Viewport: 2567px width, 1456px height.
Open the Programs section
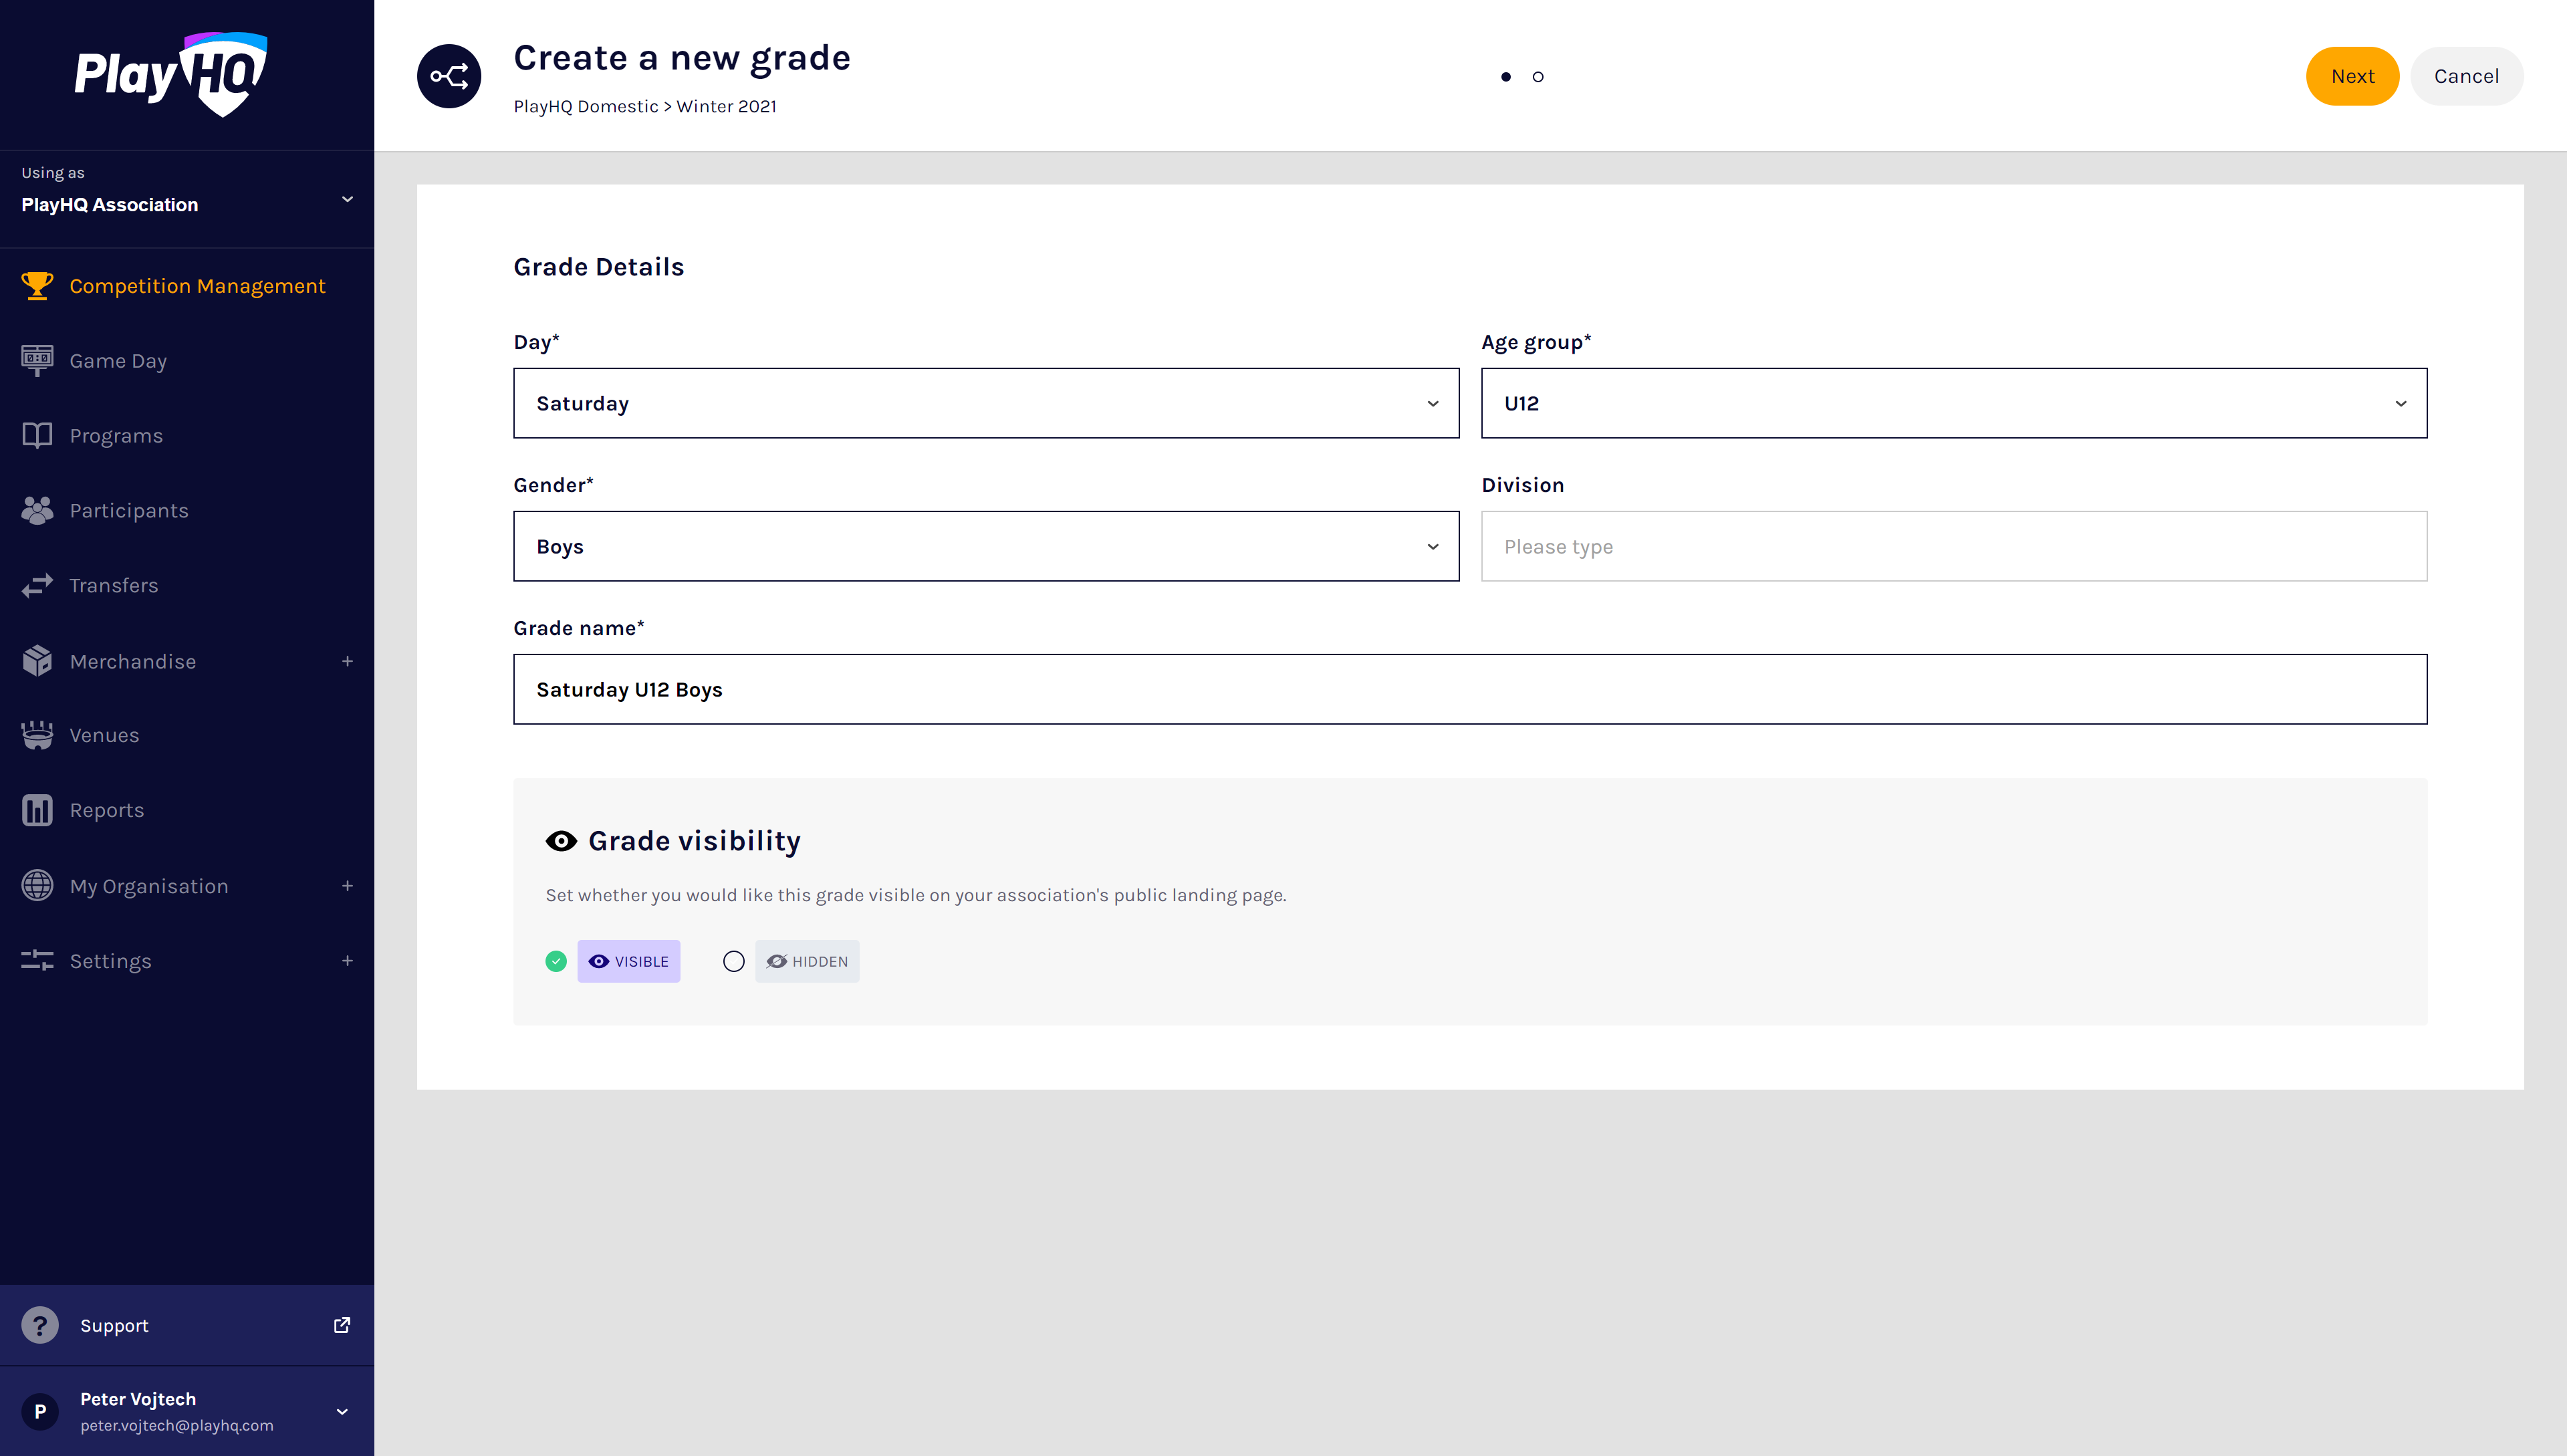point(116,435)
